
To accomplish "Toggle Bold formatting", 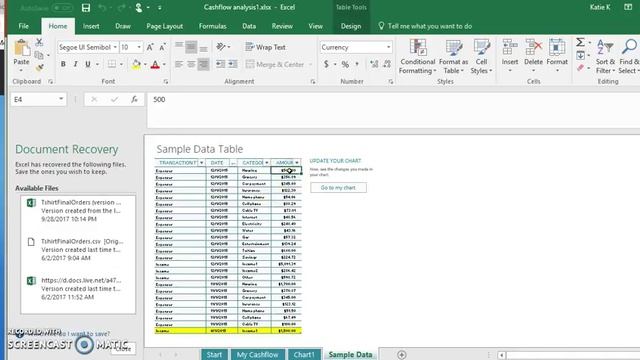I will 63,64.
